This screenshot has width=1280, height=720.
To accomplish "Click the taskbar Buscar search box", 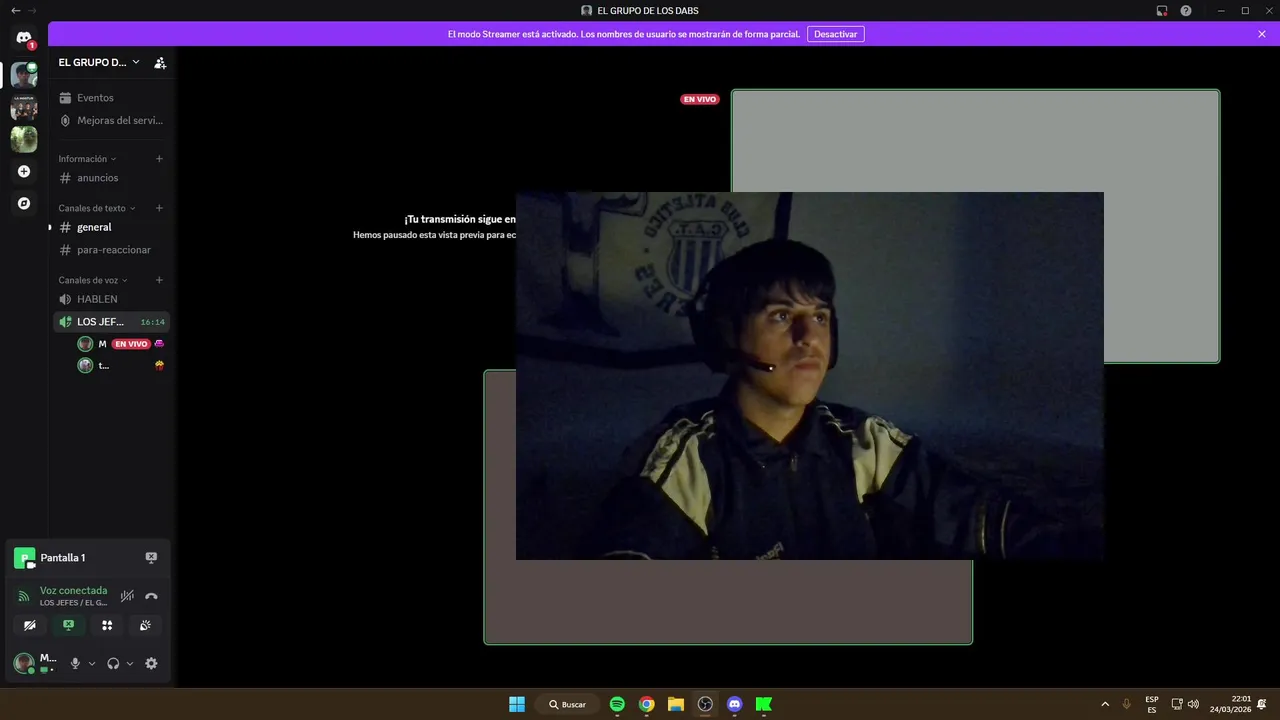I will pyautogui.click(x=567, y=704).
